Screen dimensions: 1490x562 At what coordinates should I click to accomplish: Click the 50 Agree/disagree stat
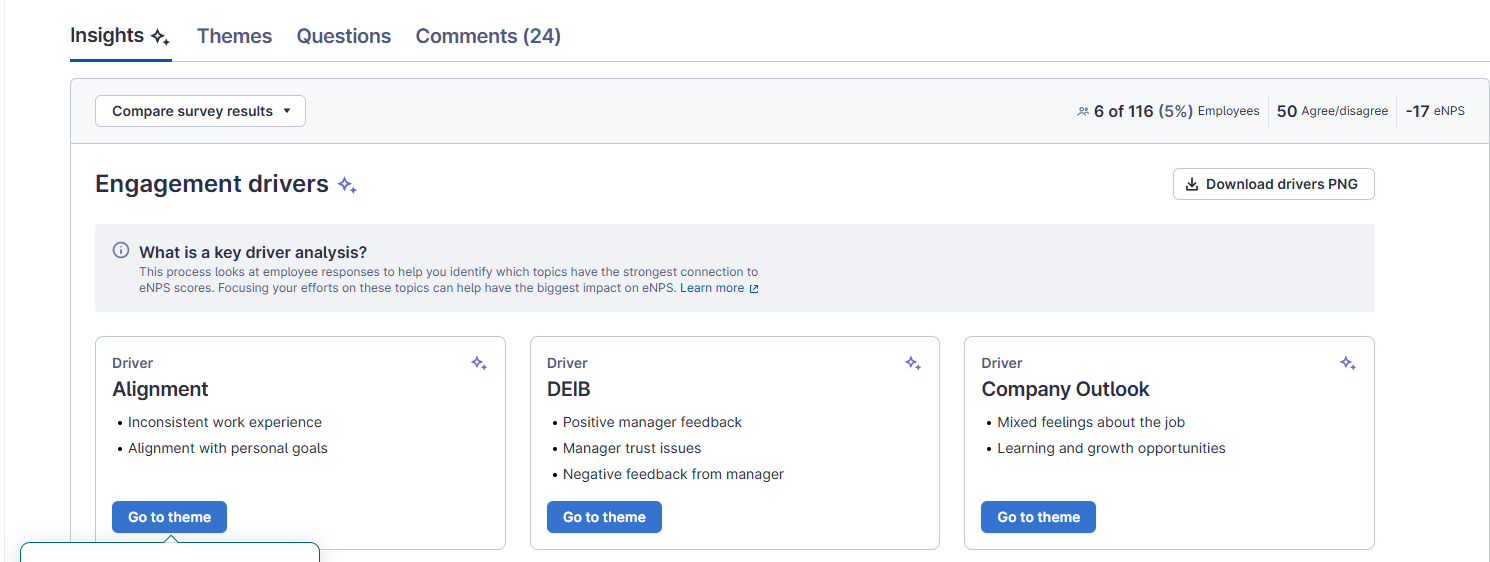[1332, 111]
